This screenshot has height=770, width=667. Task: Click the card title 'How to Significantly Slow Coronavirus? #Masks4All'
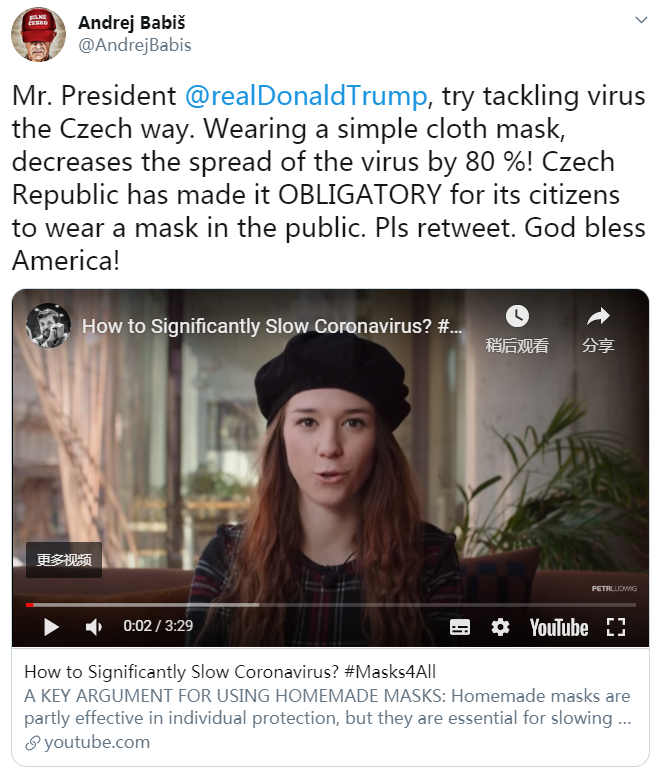pos(230,672)
